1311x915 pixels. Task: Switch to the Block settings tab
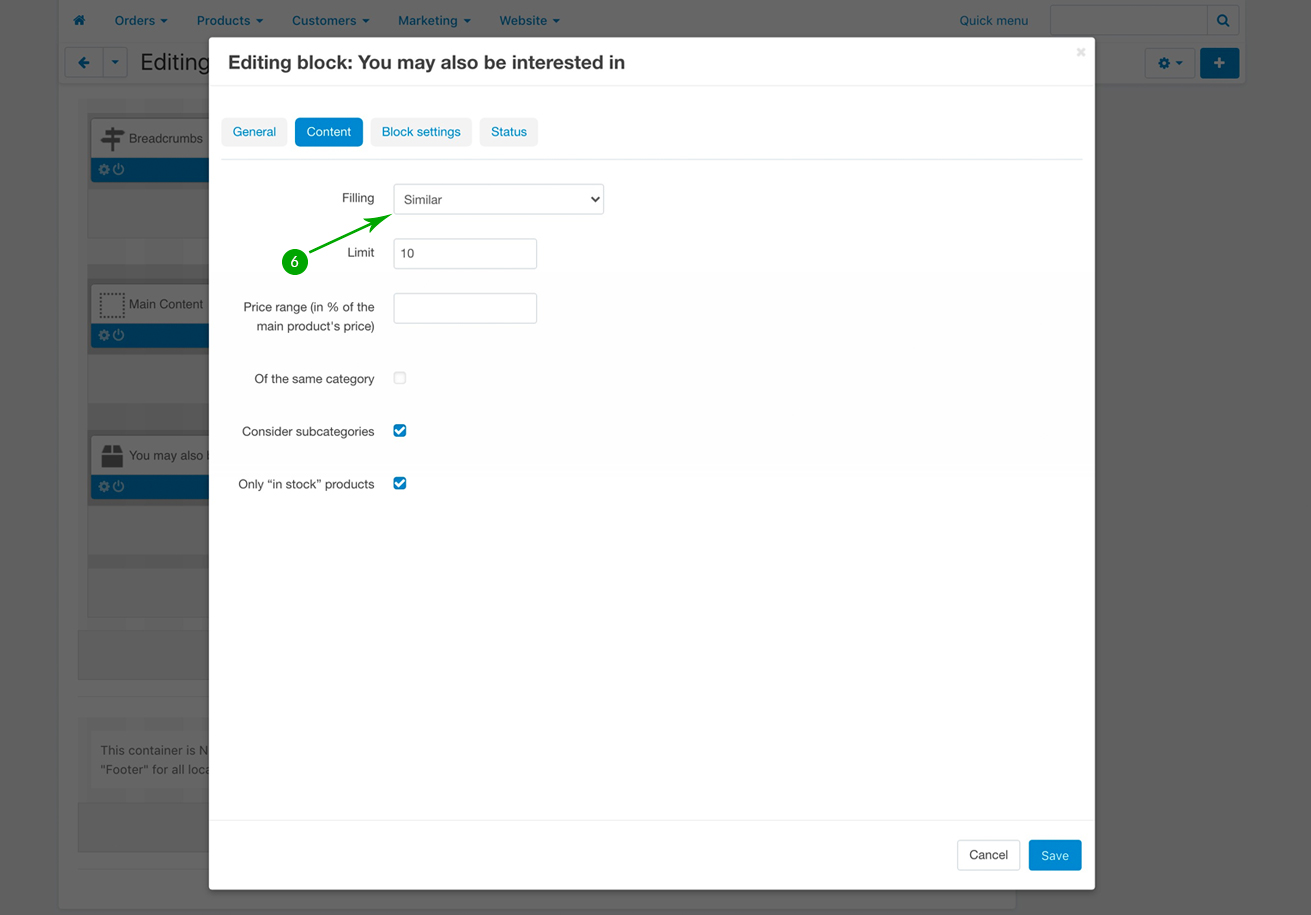421,132
